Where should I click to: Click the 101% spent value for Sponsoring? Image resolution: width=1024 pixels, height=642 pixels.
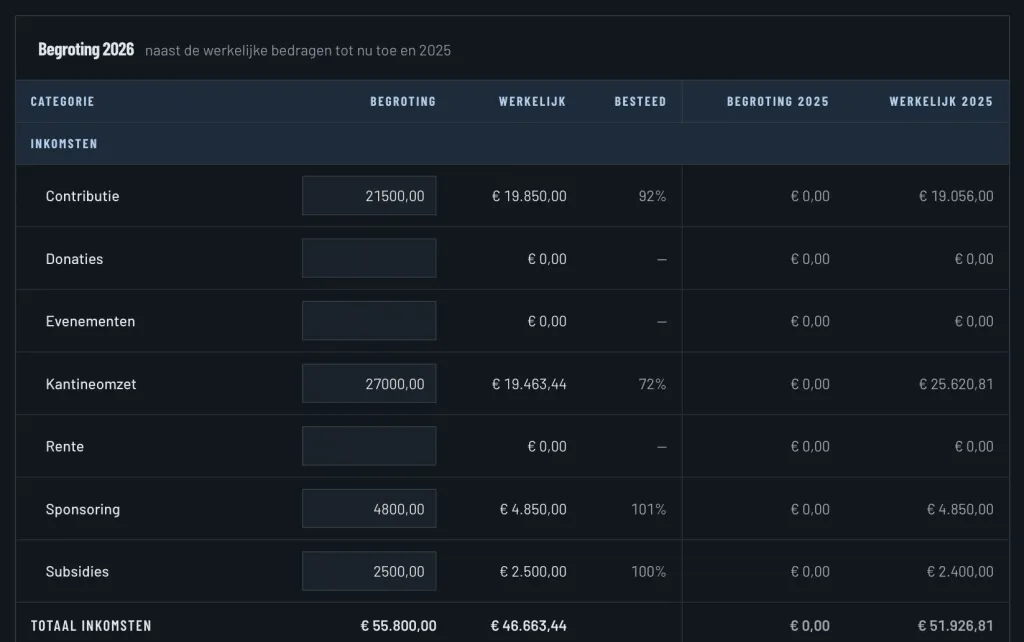pos(648,509)
